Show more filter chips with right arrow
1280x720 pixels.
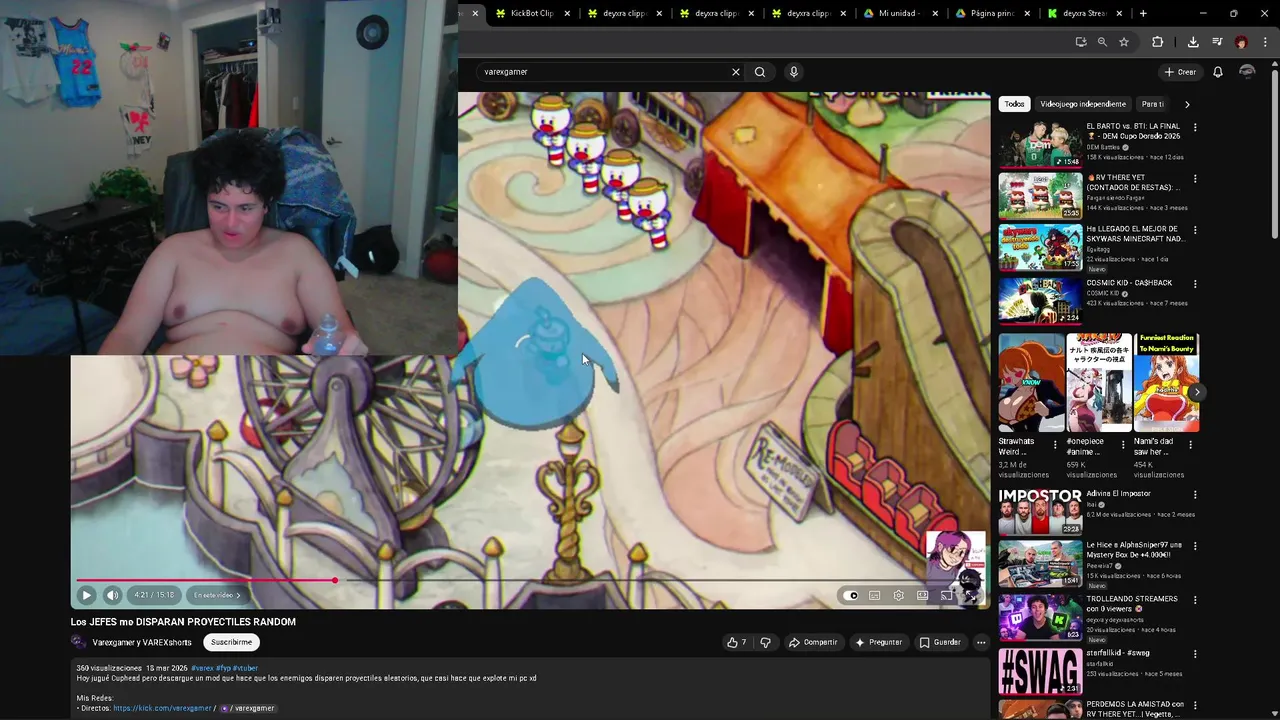coord(1187,104)
